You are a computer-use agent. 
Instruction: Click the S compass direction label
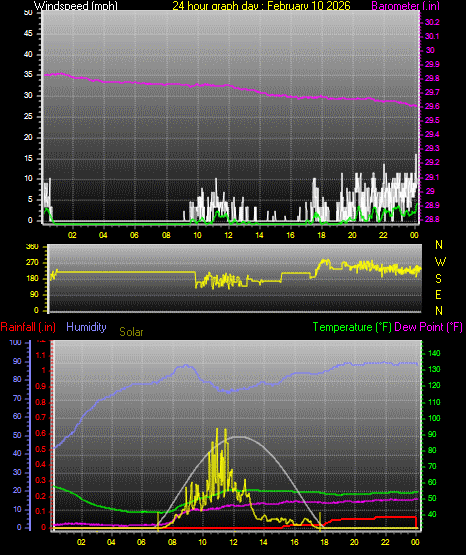tap(438, 279)
